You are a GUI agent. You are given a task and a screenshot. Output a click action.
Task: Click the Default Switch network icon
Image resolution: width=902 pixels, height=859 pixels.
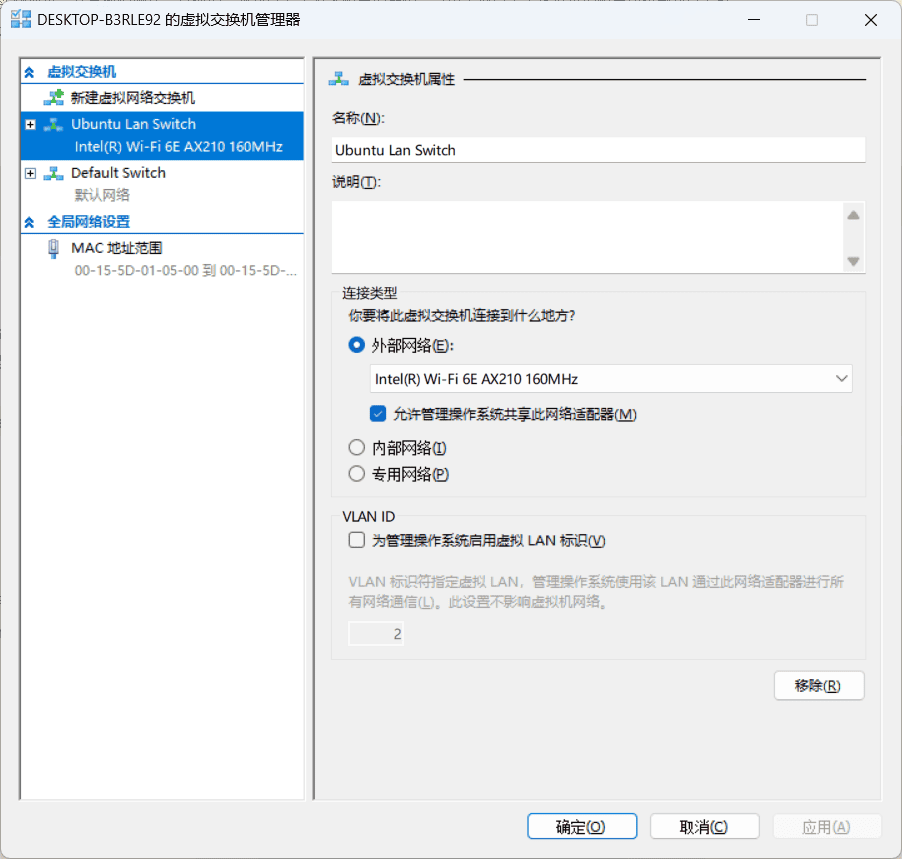pyautogui.click(x=55, y=172)
